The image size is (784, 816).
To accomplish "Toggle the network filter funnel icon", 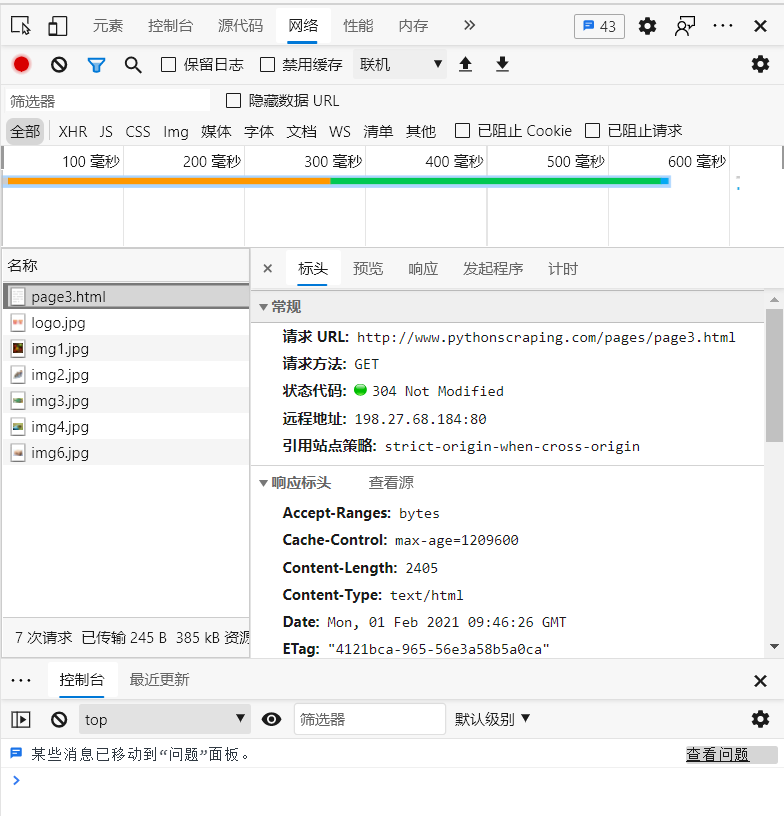I will click(96, 65).
